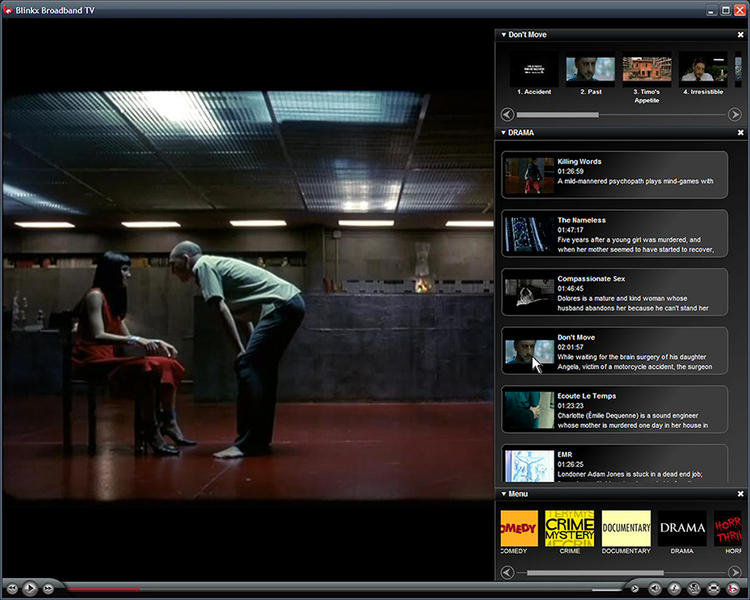Viewport: 750px width, 600px height.
Task: Select the HORROR THRILLER genre tile
Action: 728,528
